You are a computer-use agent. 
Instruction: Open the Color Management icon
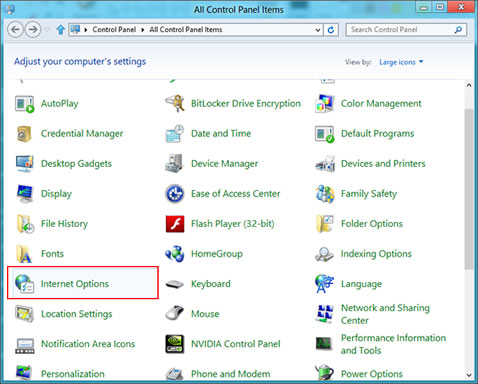pyautogui.click(x=324, y=104)
